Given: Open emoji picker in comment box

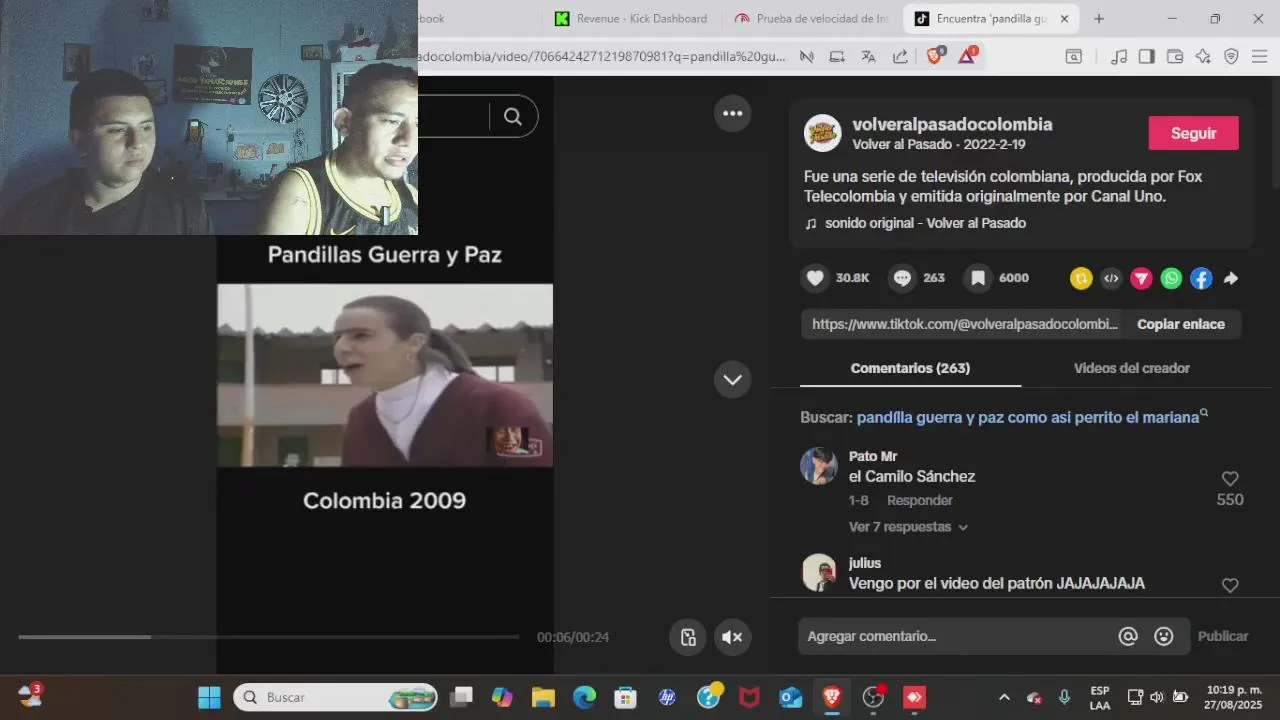Looking at the screenshot, I should [1163, 636].
